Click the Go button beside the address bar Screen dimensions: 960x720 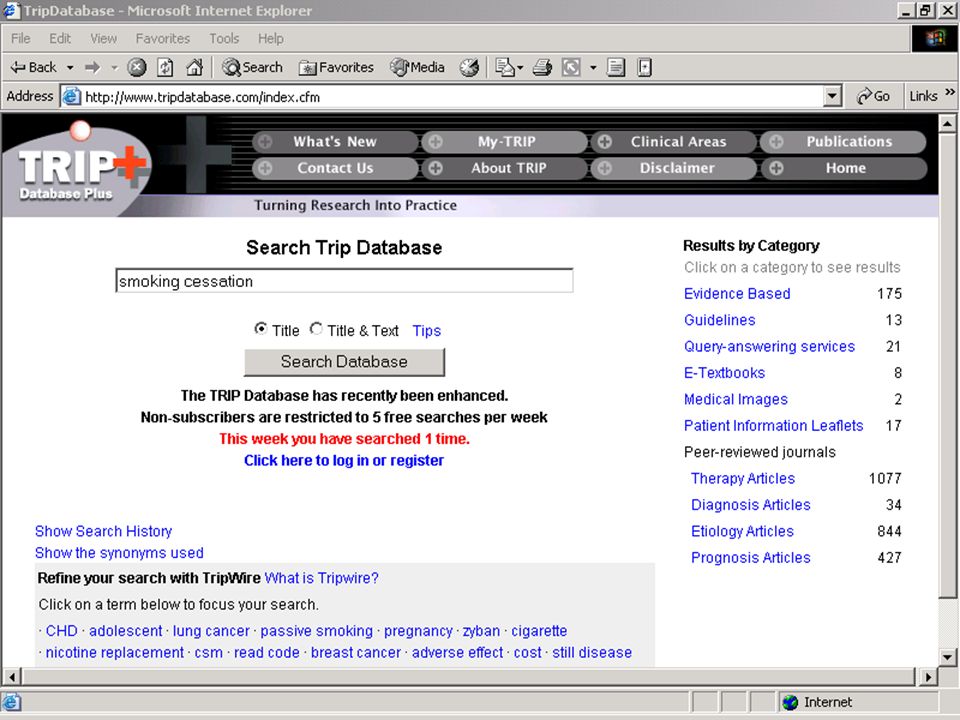[873, 97]
